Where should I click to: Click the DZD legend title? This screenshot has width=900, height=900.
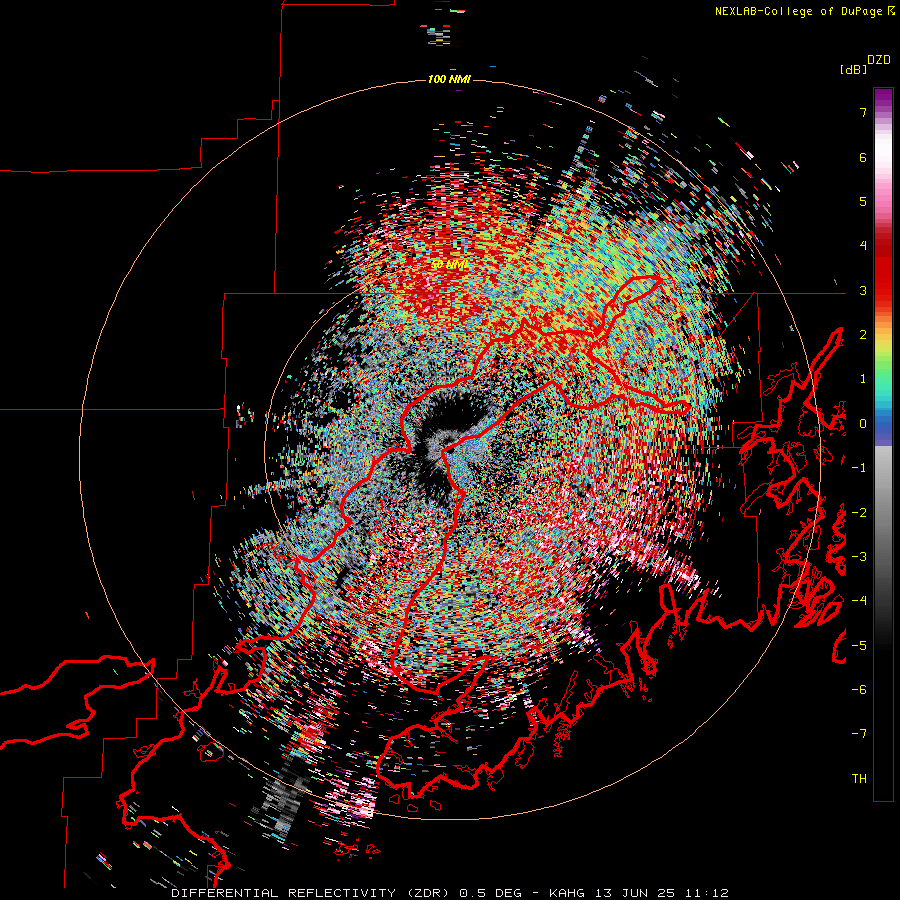tap(879, 60)
